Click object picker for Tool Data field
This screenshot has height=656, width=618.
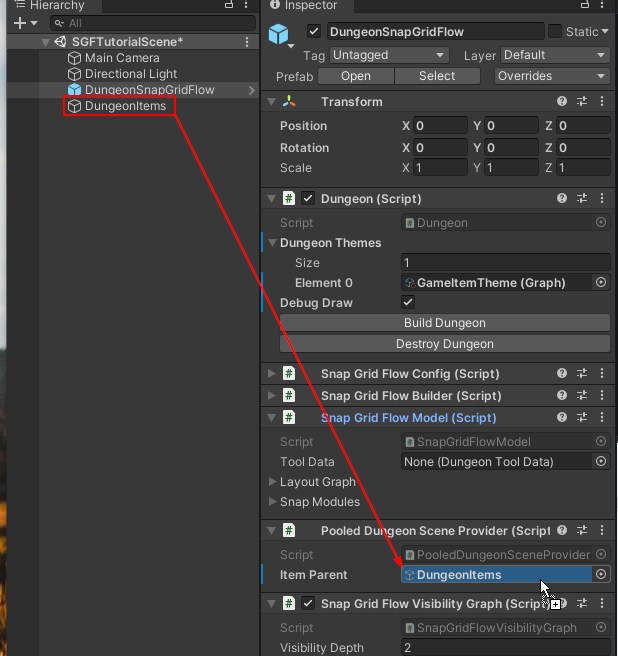tap(601, 462)
